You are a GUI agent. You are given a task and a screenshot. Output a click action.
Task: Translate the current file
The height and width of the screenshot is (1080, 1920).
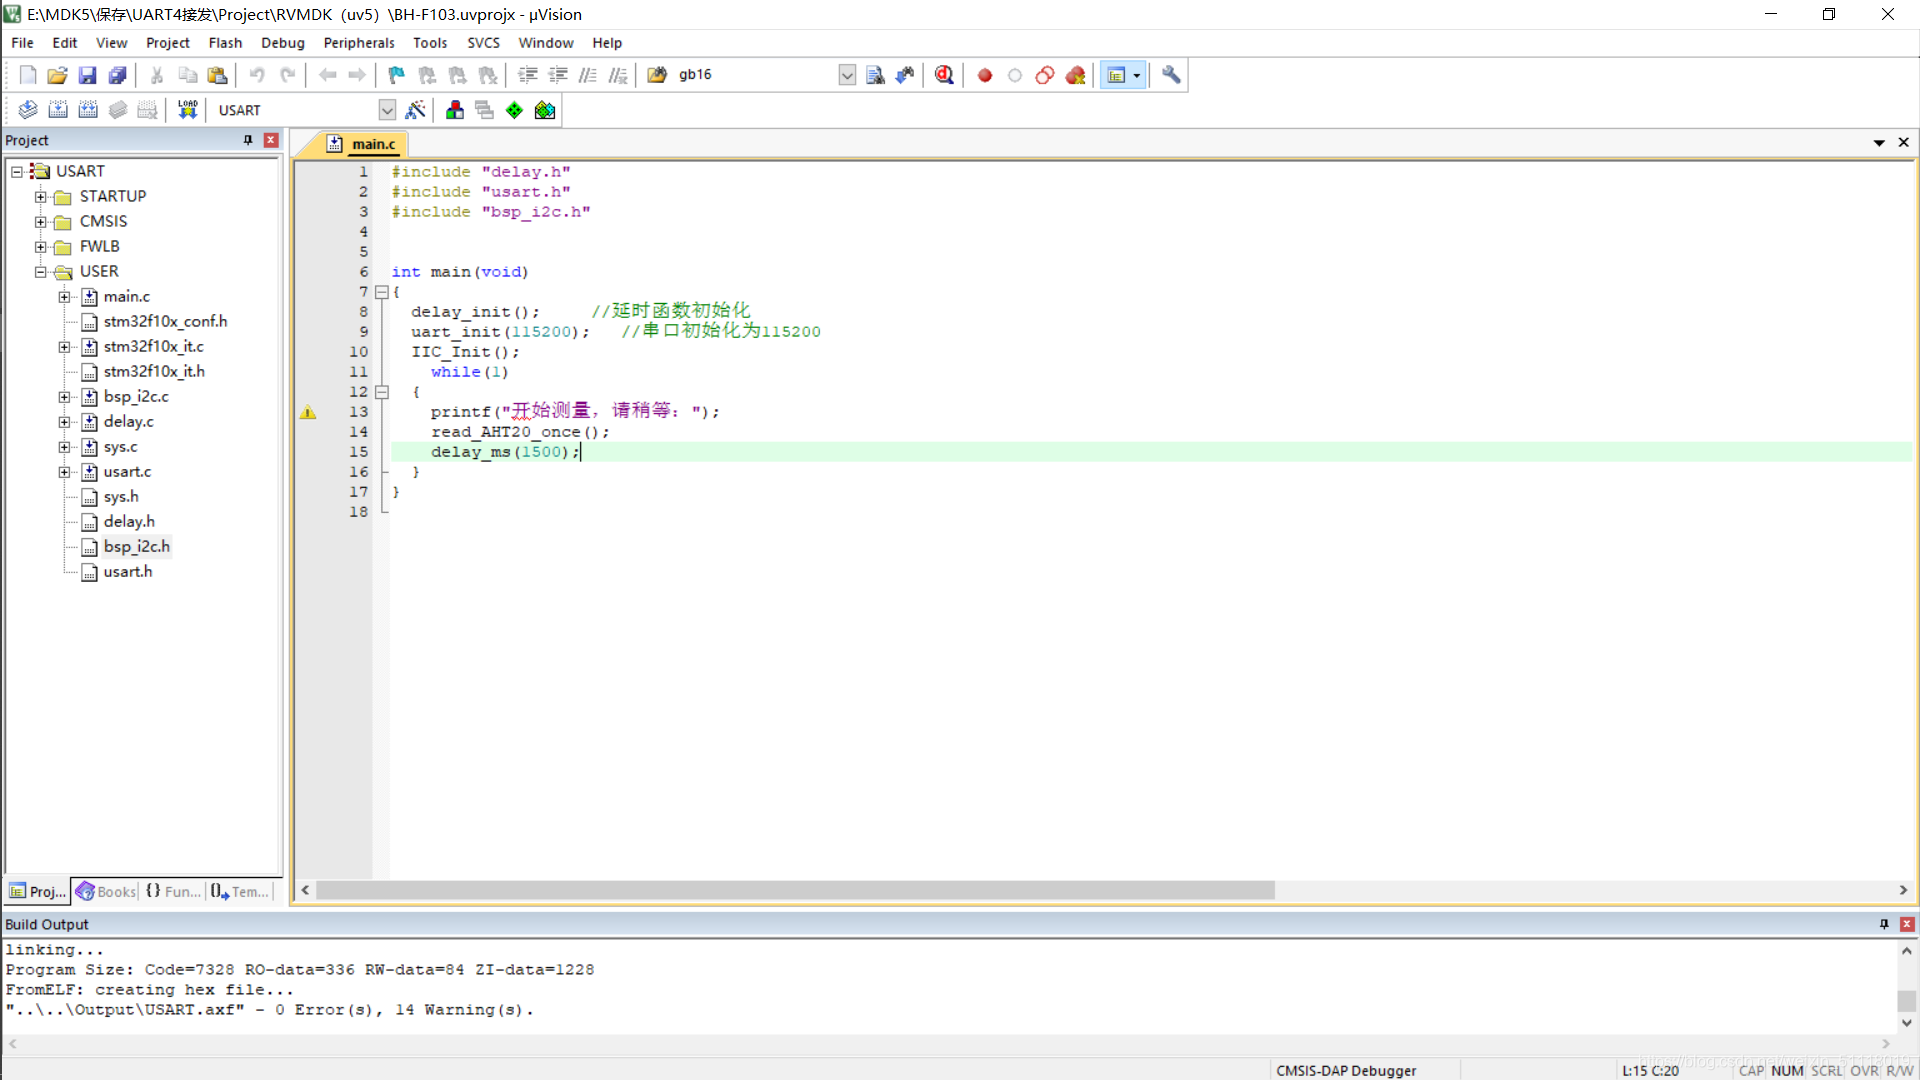[28, 110]
